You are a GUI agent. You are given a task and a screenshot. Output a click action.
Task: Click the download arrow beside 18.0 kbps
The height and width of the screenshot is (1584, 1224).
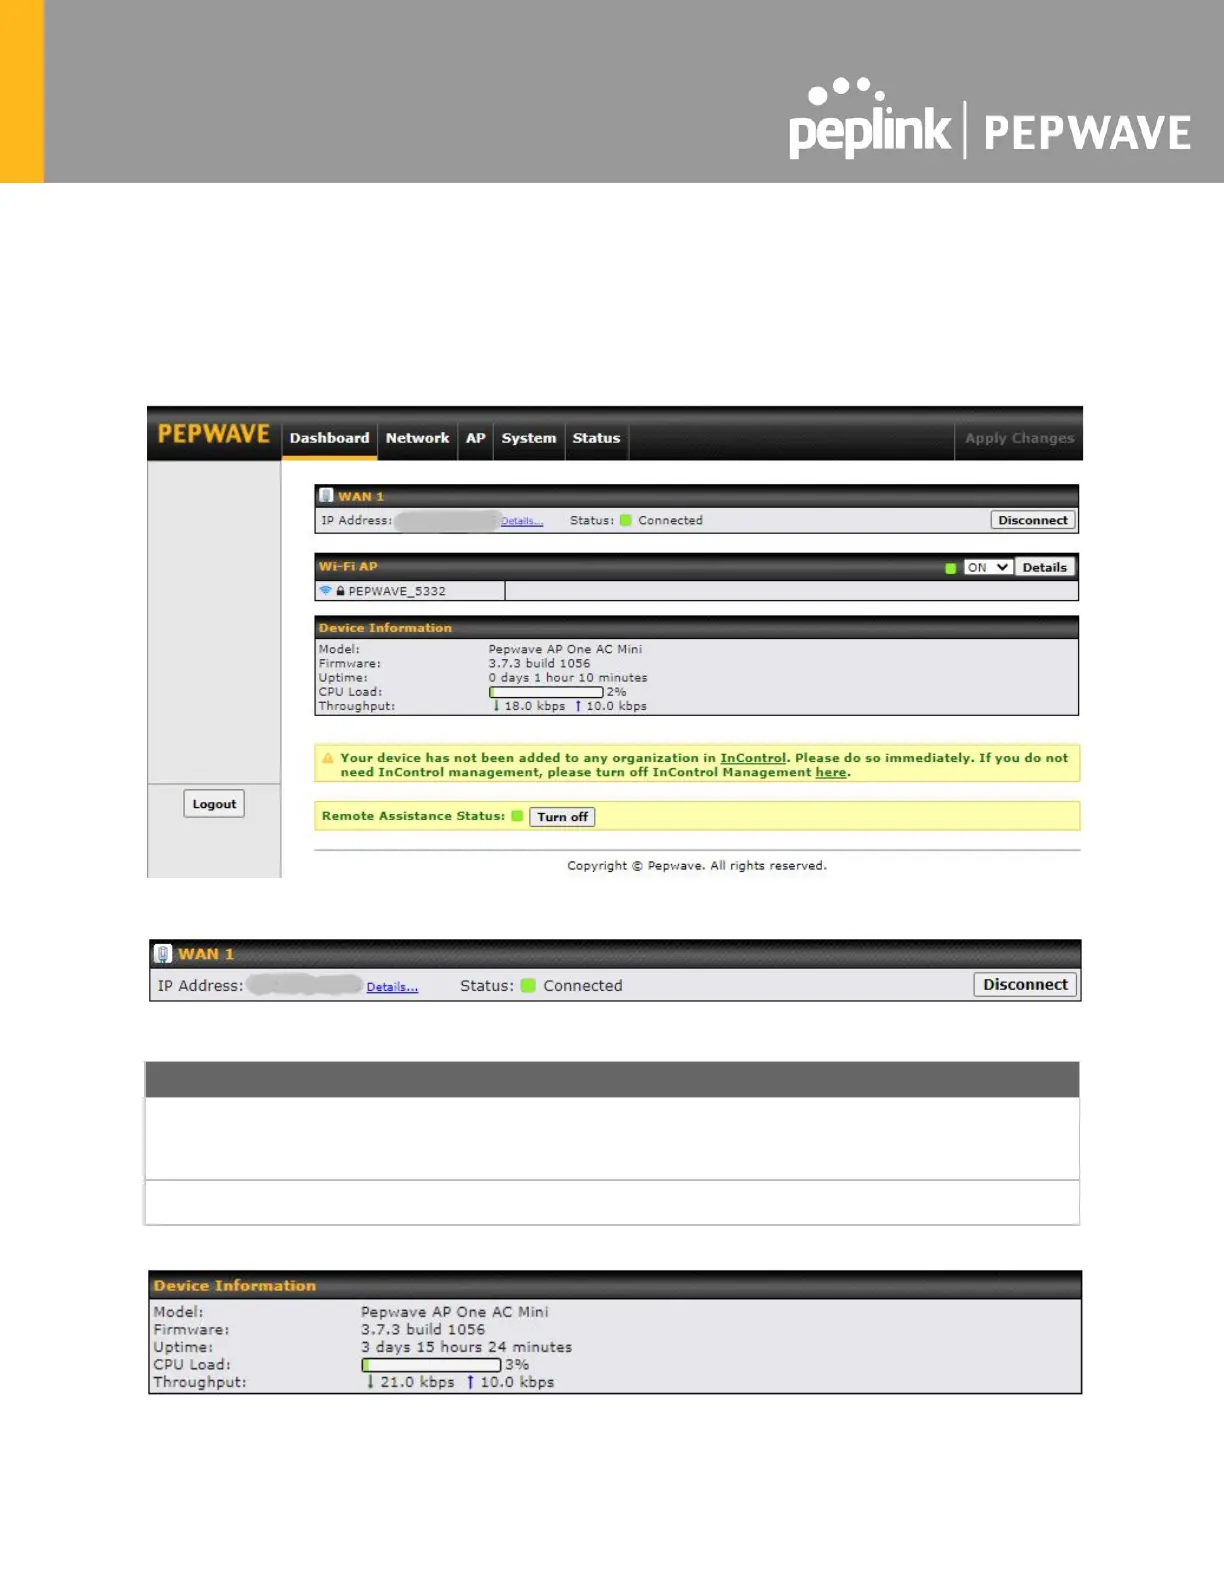(496, 706)
